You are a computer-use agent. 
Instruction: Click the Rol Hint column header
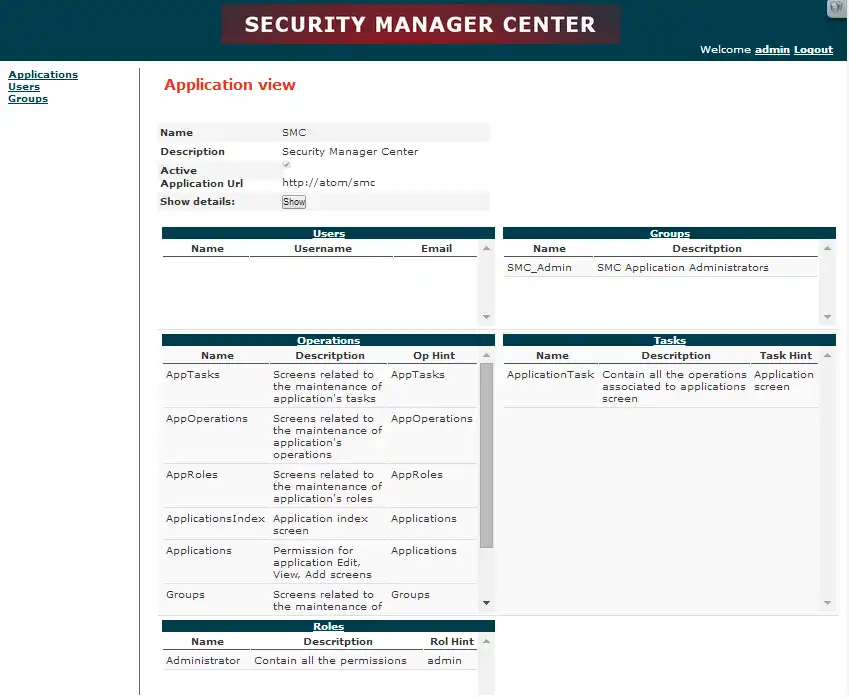(x=452, y=642)
